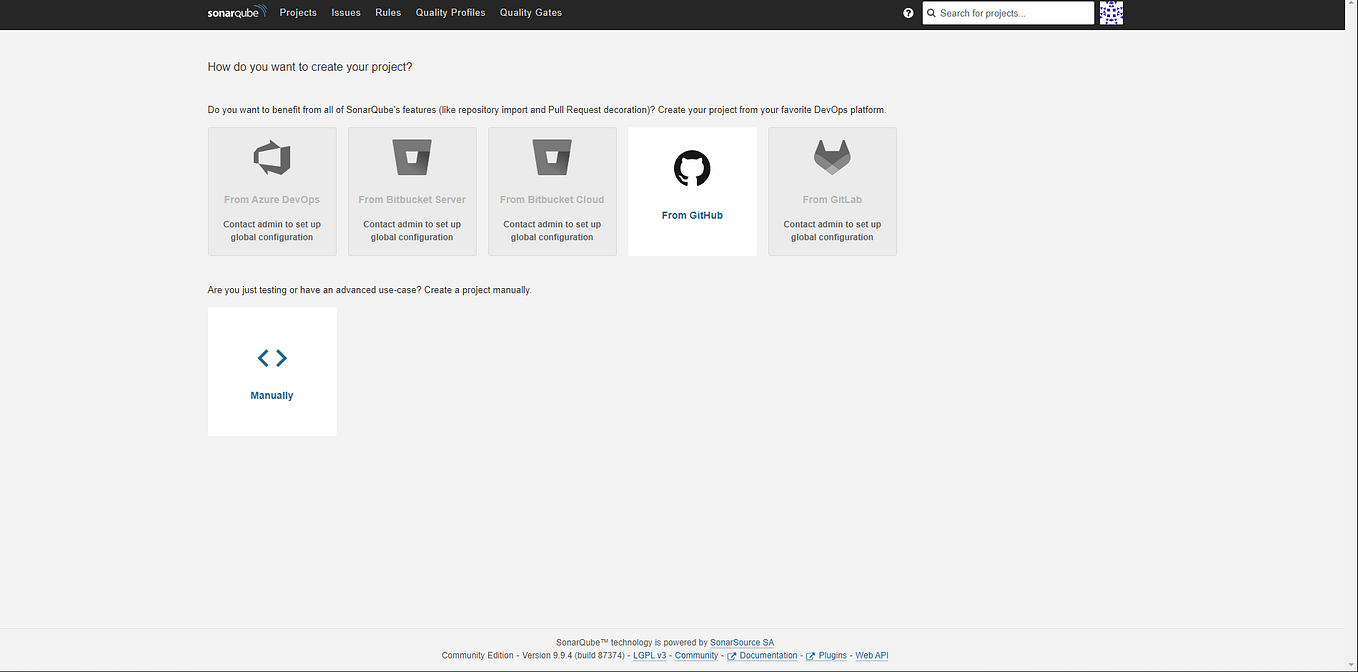
Task: Open the Projects menu
Action: coord(298,12)
